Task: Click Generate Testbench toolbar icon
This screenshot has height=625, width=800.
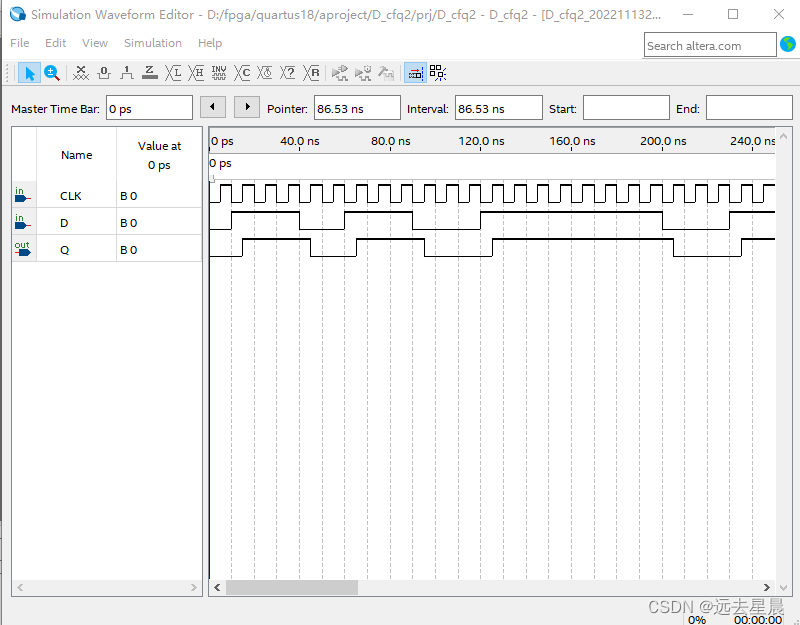Action: click(386, 73)
